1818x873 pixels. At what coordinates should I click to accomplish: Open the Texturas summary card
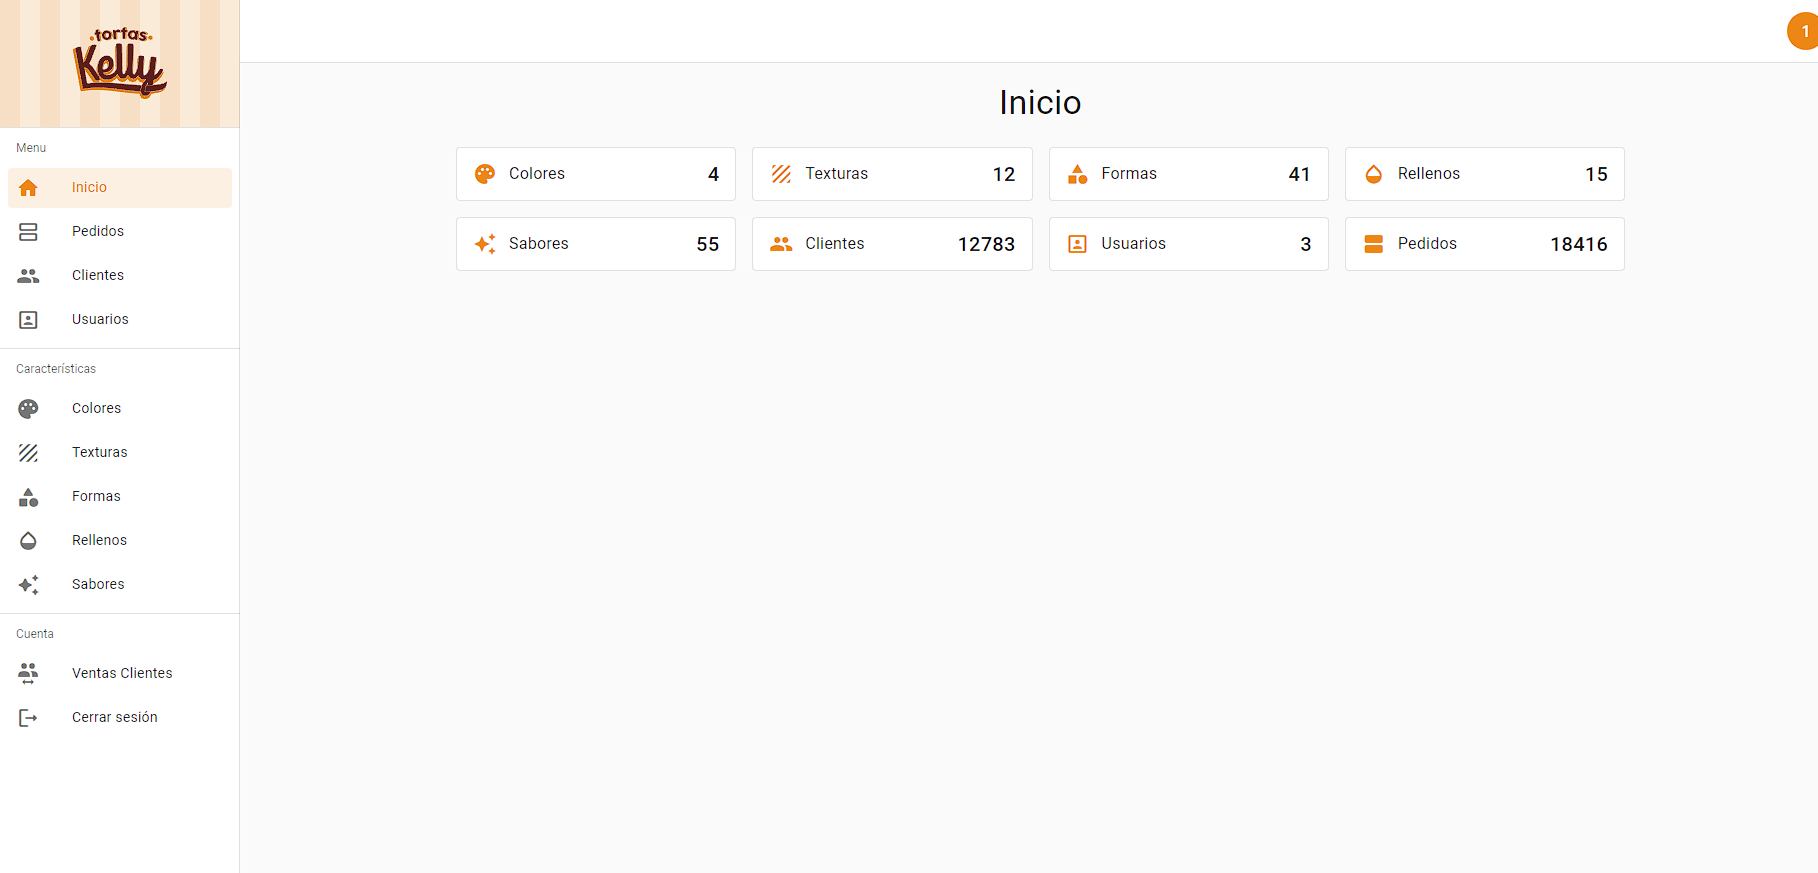891,174
